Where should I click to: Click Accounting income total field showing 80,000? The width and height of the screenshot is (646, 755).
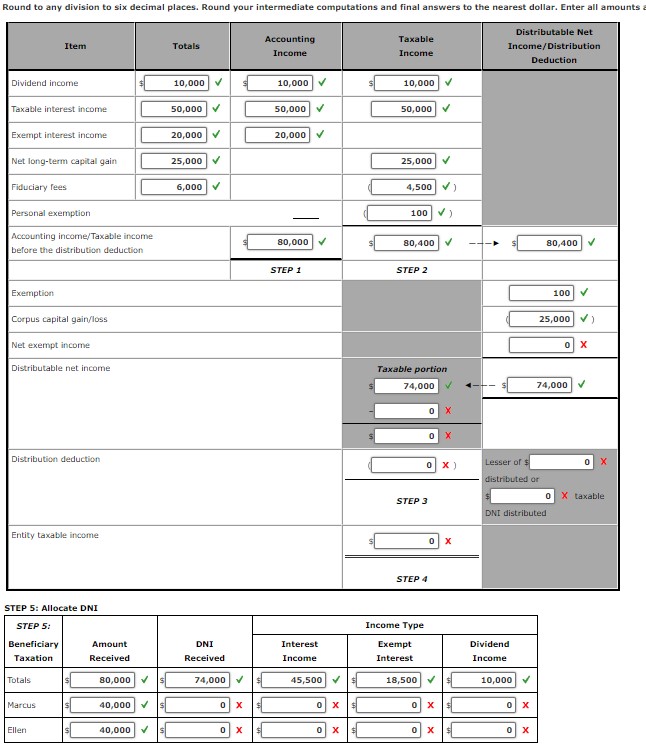280,242
